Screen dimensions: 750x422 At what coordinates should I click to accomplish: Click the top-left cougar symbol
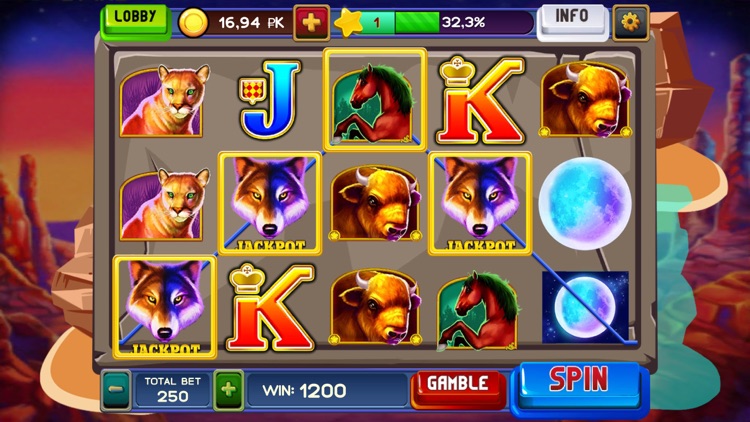tap(165, 100)
